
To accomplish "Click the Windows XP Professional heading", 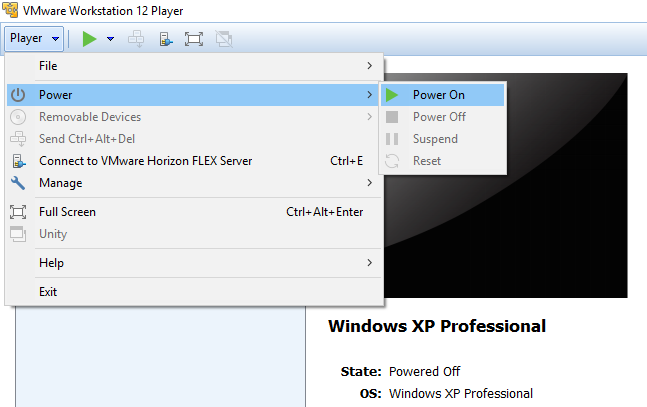I will 437,326.
